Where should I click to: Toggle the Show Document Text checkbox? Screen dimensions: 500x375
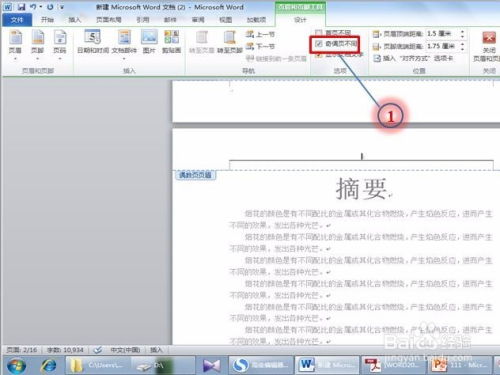(319, 55)
